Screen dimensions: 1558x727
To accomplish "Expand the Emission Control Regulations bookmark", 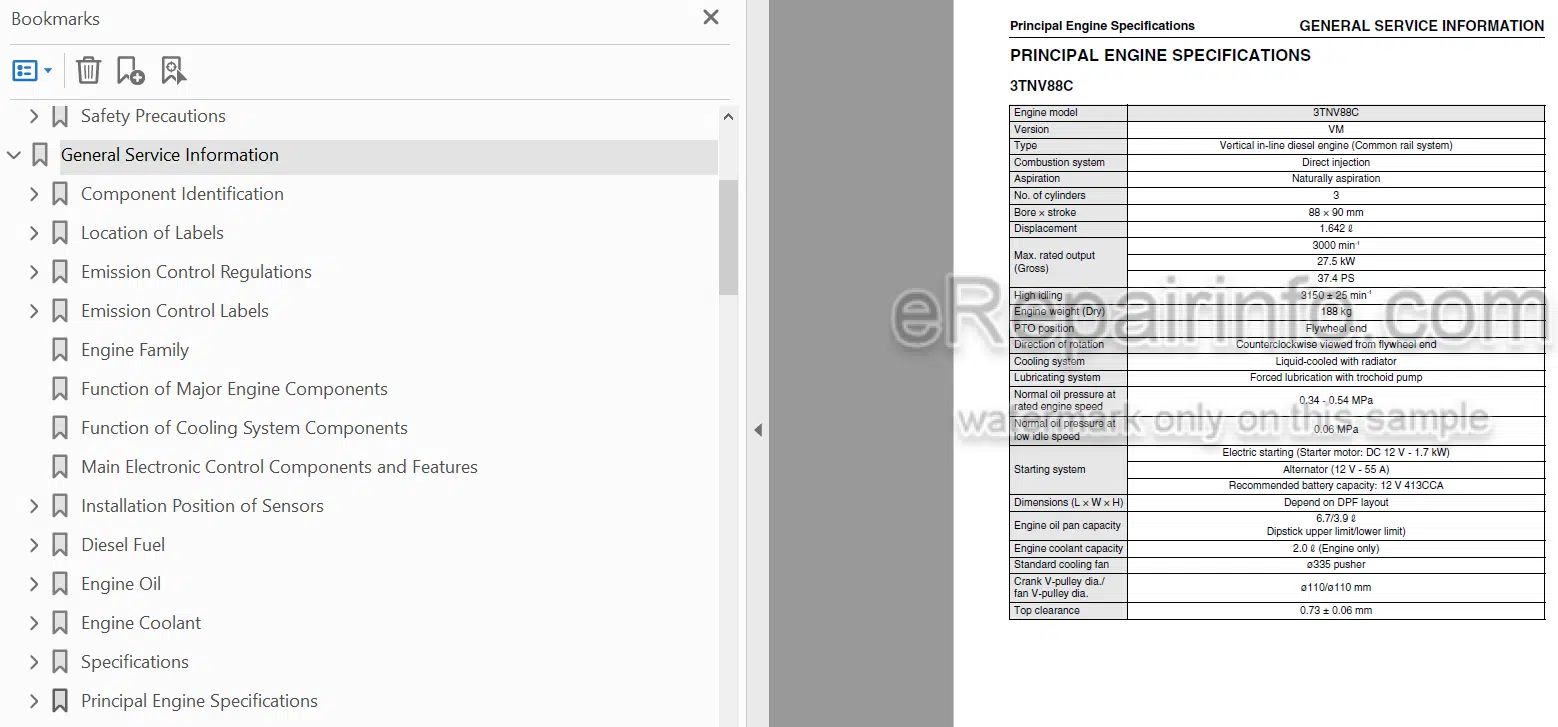I will click(34, 272).
